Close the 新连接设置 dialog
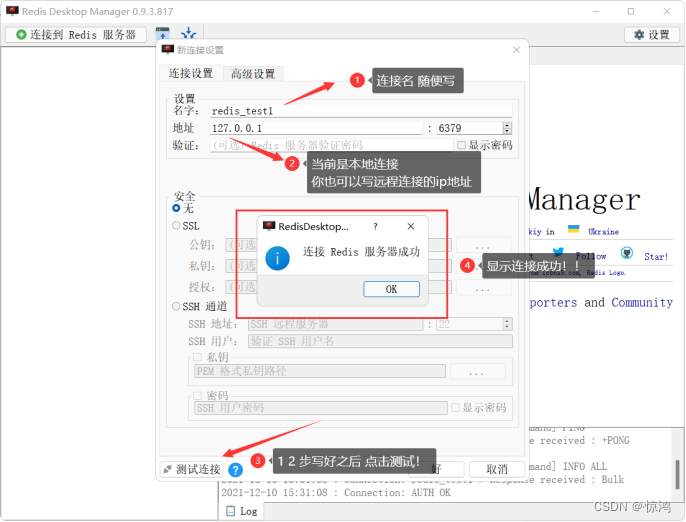This screenshot has width=686, height=522. pyautogui.click(x=516, y=50)
